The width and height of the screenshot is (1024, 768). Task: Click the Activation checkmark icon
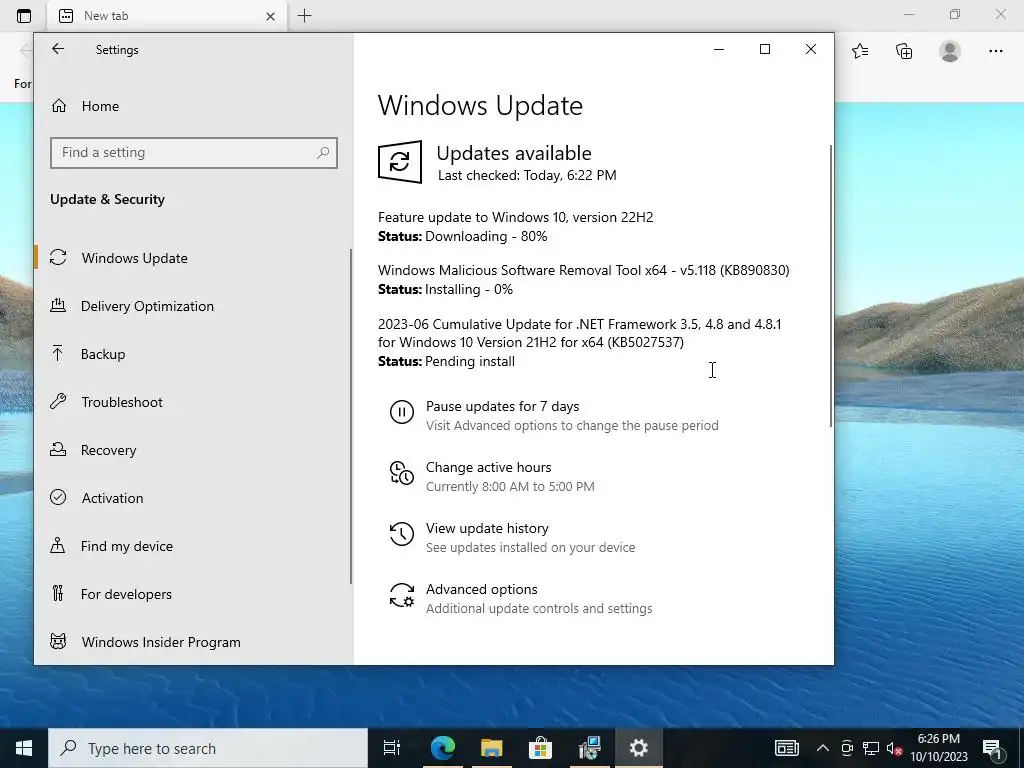(58, 498)
